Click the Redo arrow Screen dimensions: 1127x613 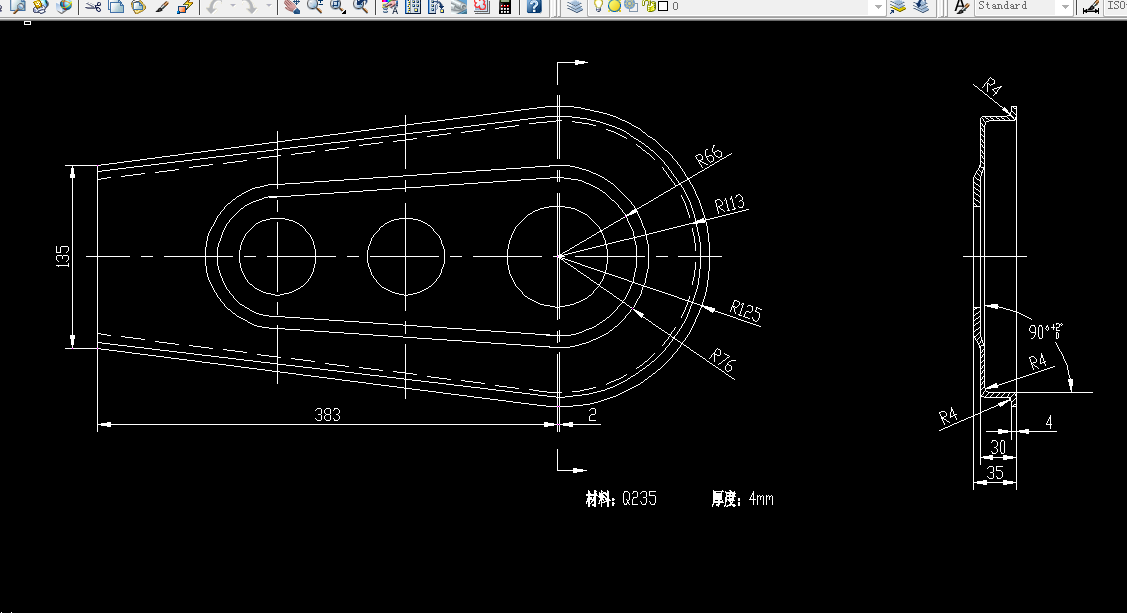click(249, 6)
